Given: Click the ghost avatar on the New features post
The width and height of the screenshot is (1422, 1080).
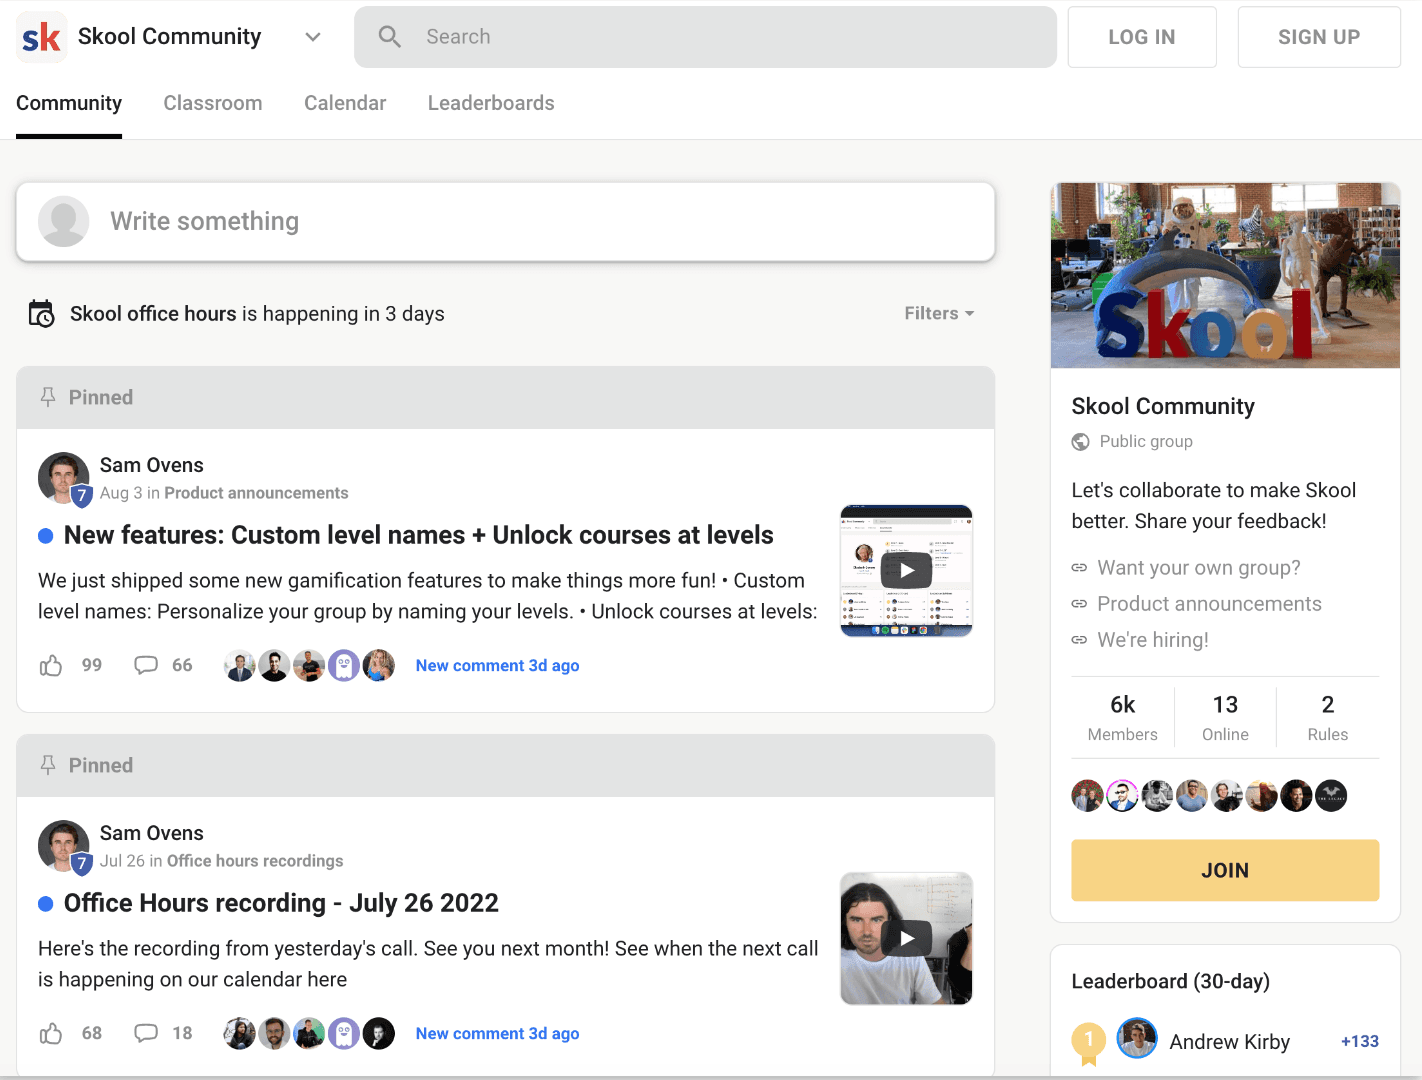Looking at the screenshot, I should click(344, 665).
